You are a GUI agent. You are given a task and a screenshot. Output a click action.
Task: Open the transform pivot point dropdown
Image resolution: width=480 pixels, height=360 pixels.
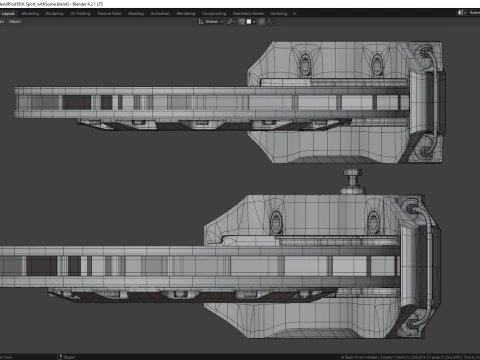(x=231, y=22)
